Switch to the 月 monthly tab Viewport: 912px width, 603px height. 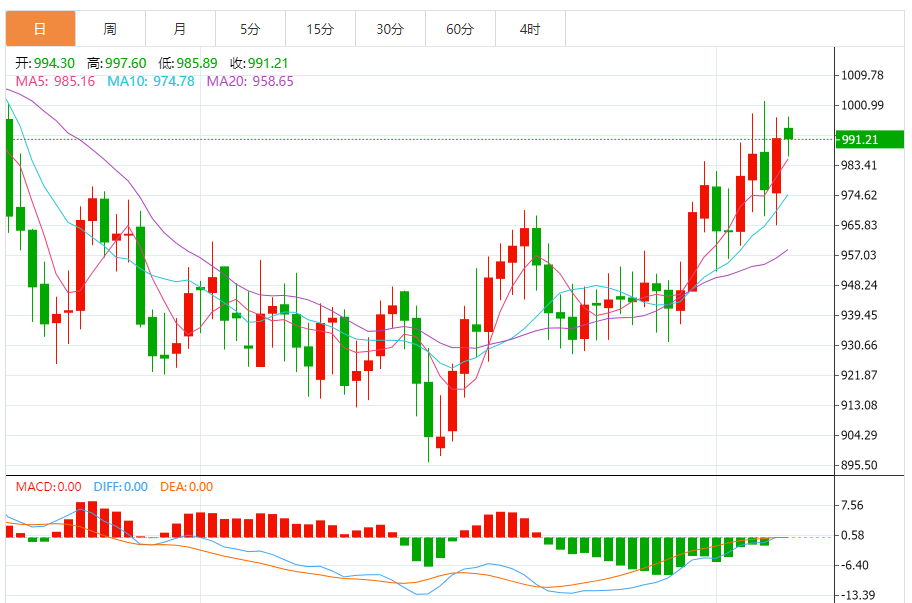(x=180, y=28)
